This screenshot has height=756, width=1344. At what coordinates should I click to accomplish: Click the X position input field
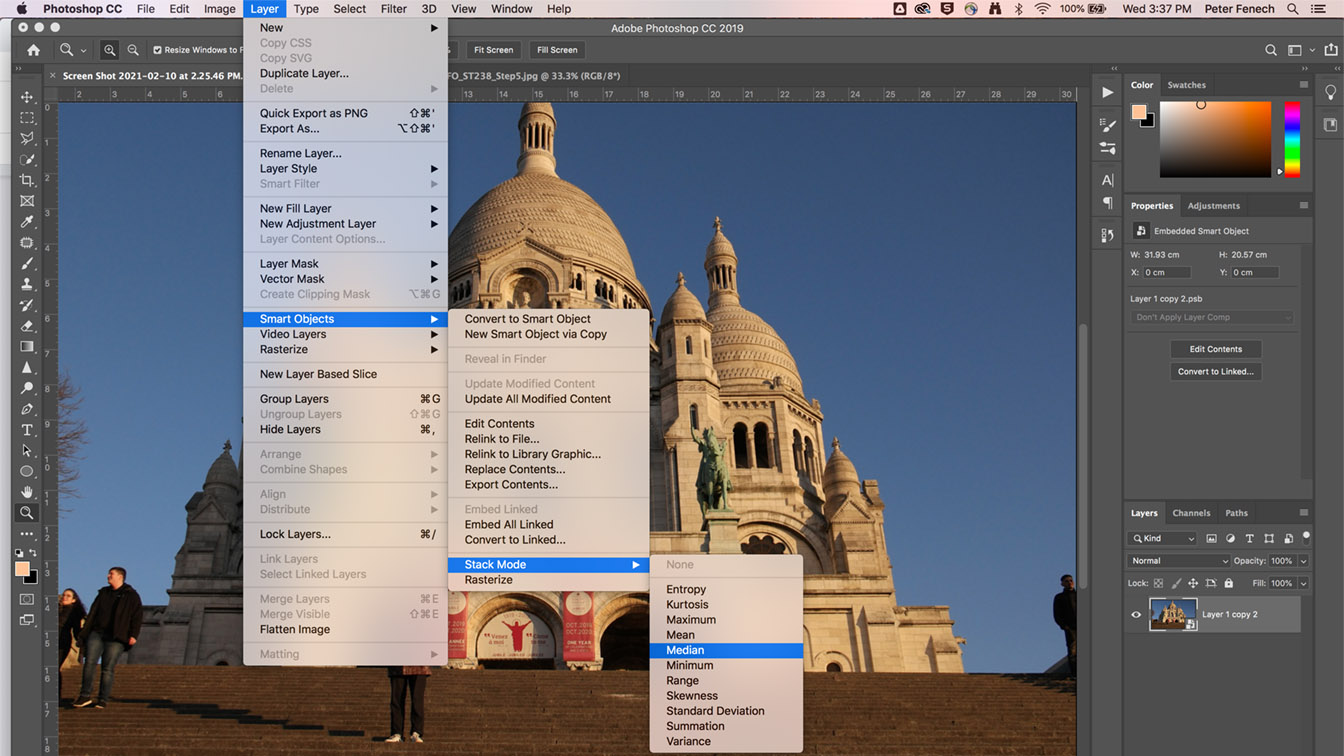click(x=1167, y=272)
